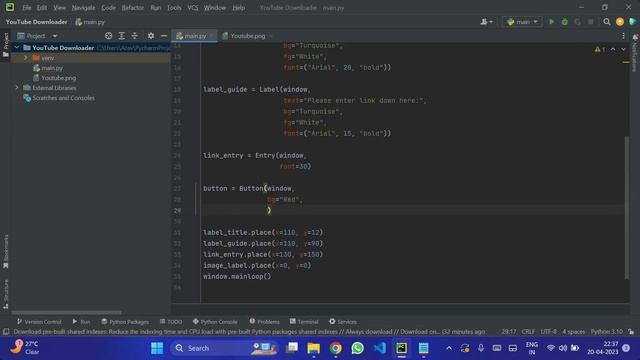
Task: Expand the venv folder
Action: [x=26, y=58]
